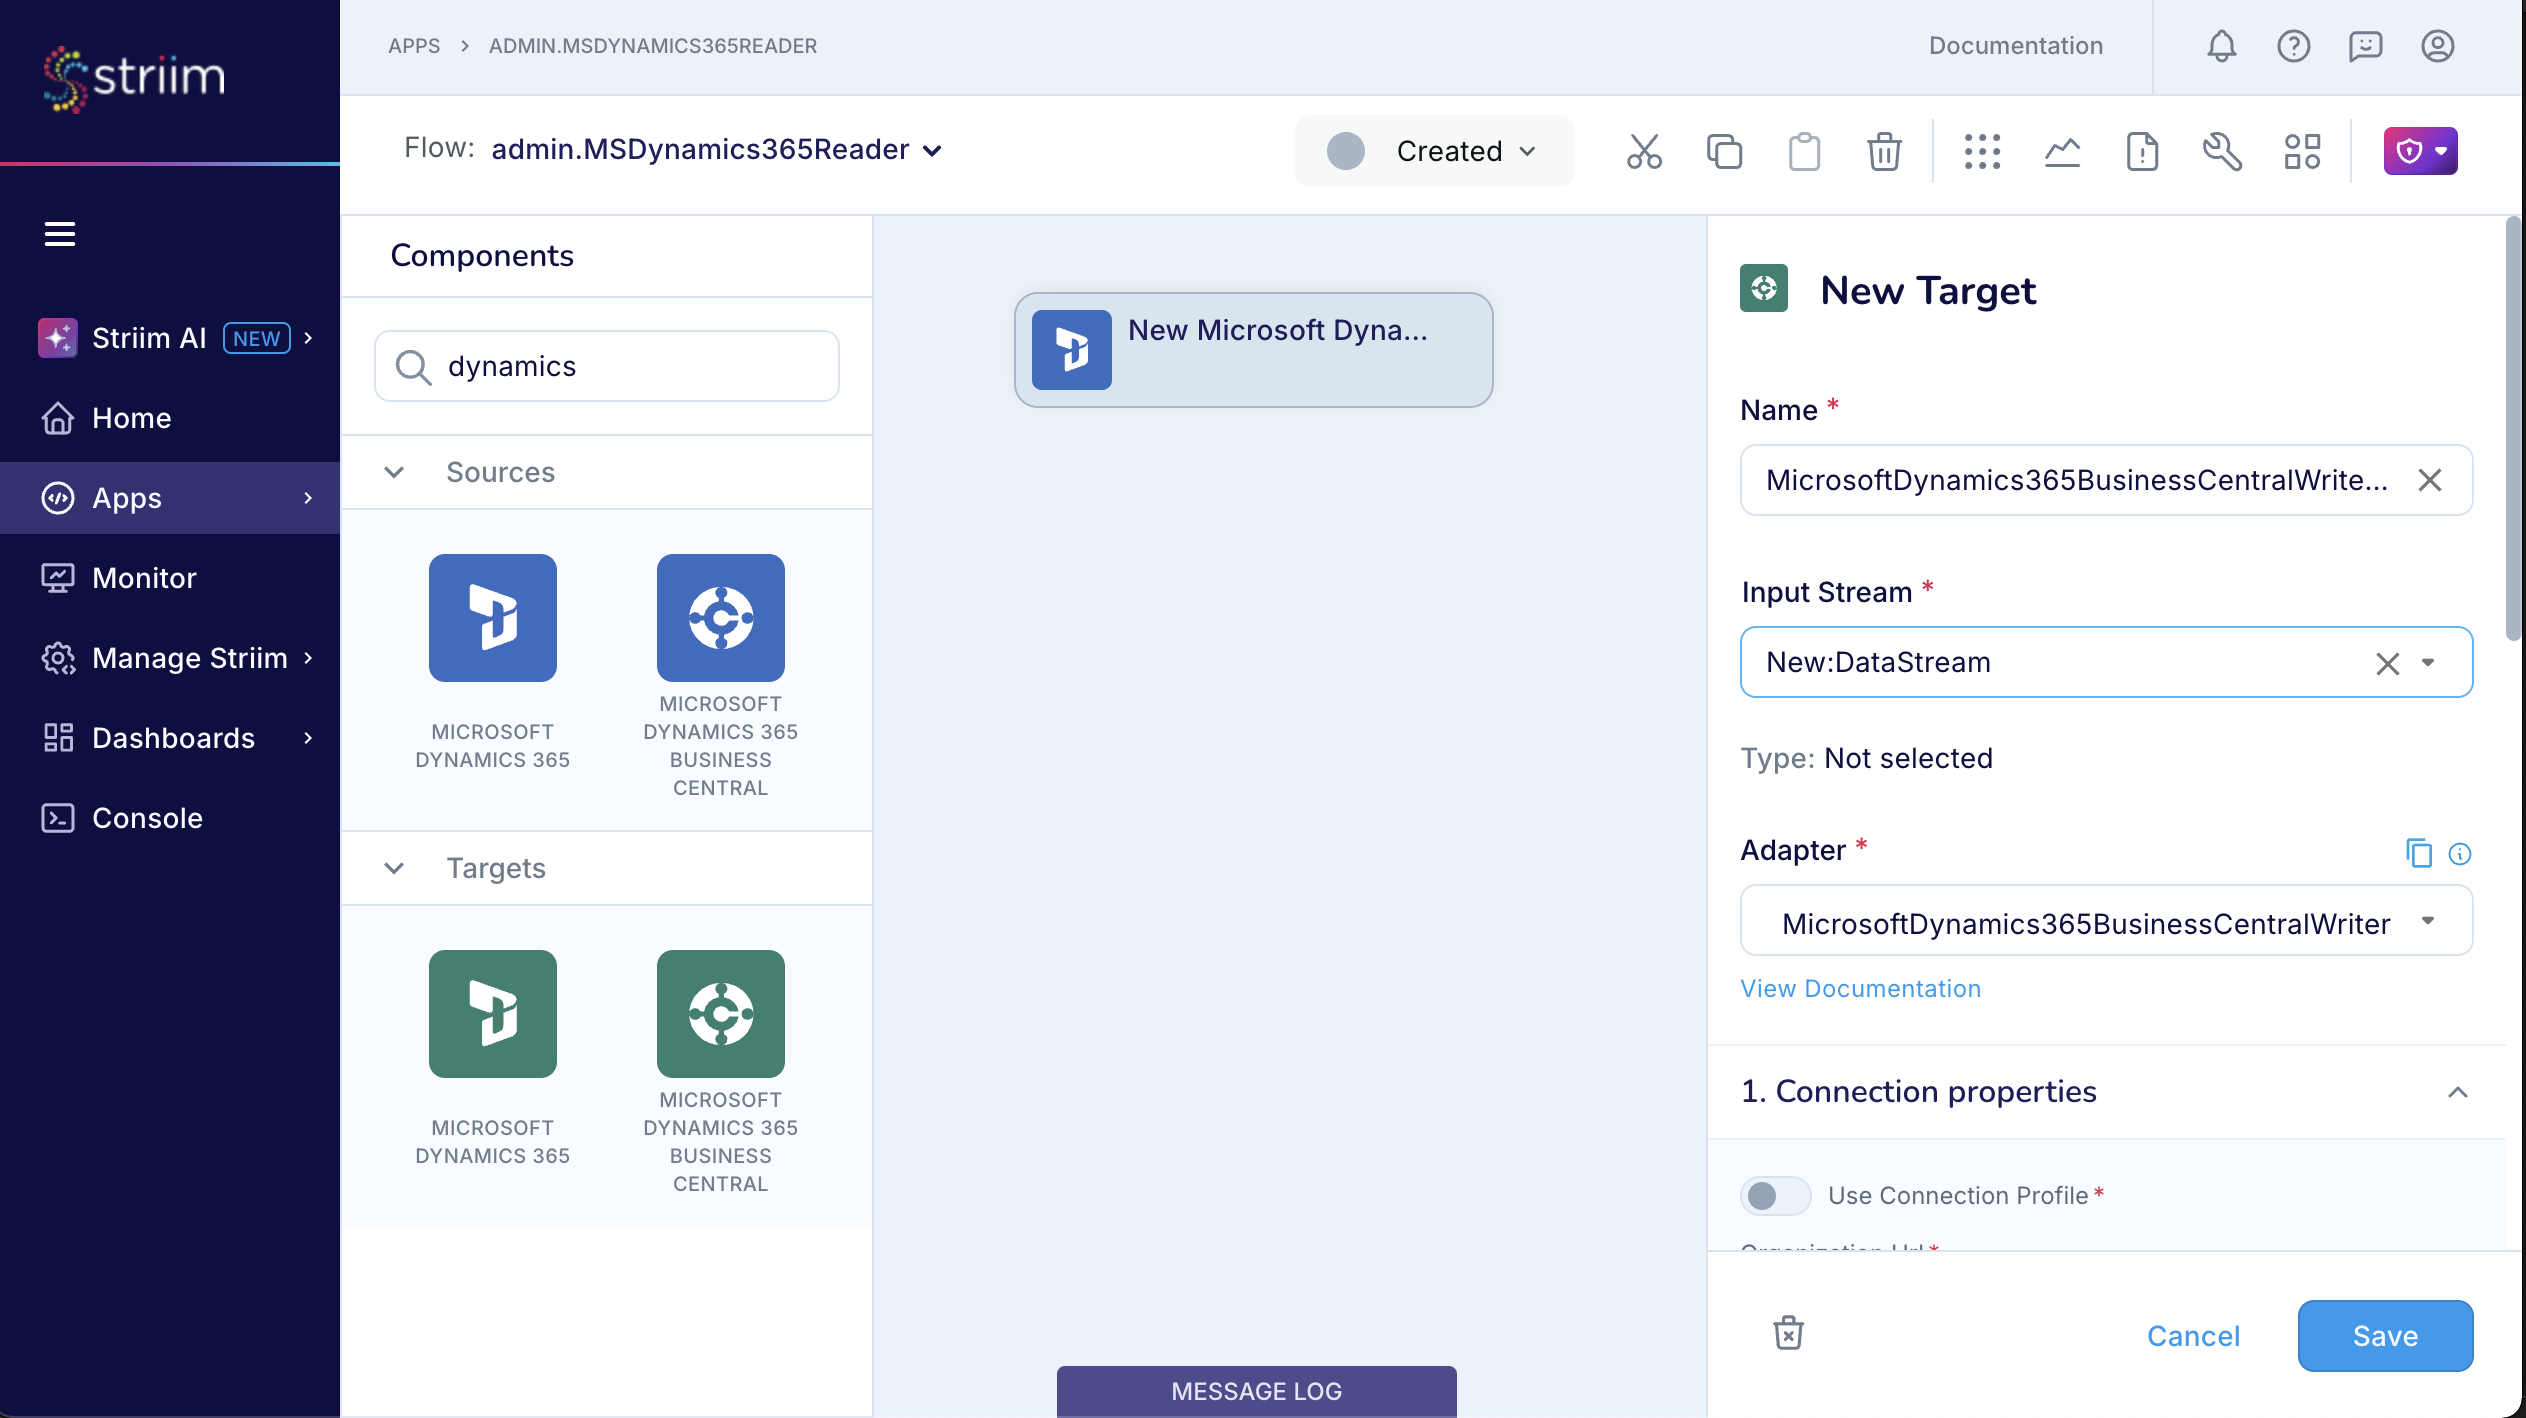Select the Microsoft Dynamics 365 target component

(x=492, y=1014)
